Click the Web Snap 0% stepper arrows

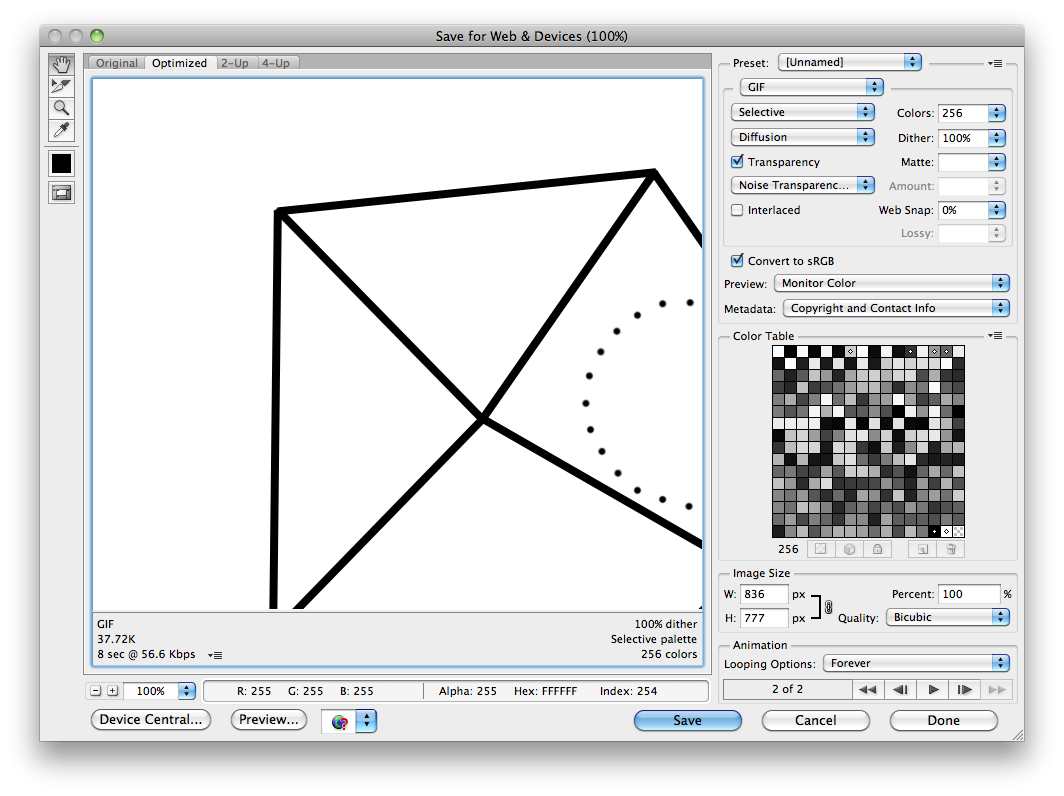pos(996,210)
